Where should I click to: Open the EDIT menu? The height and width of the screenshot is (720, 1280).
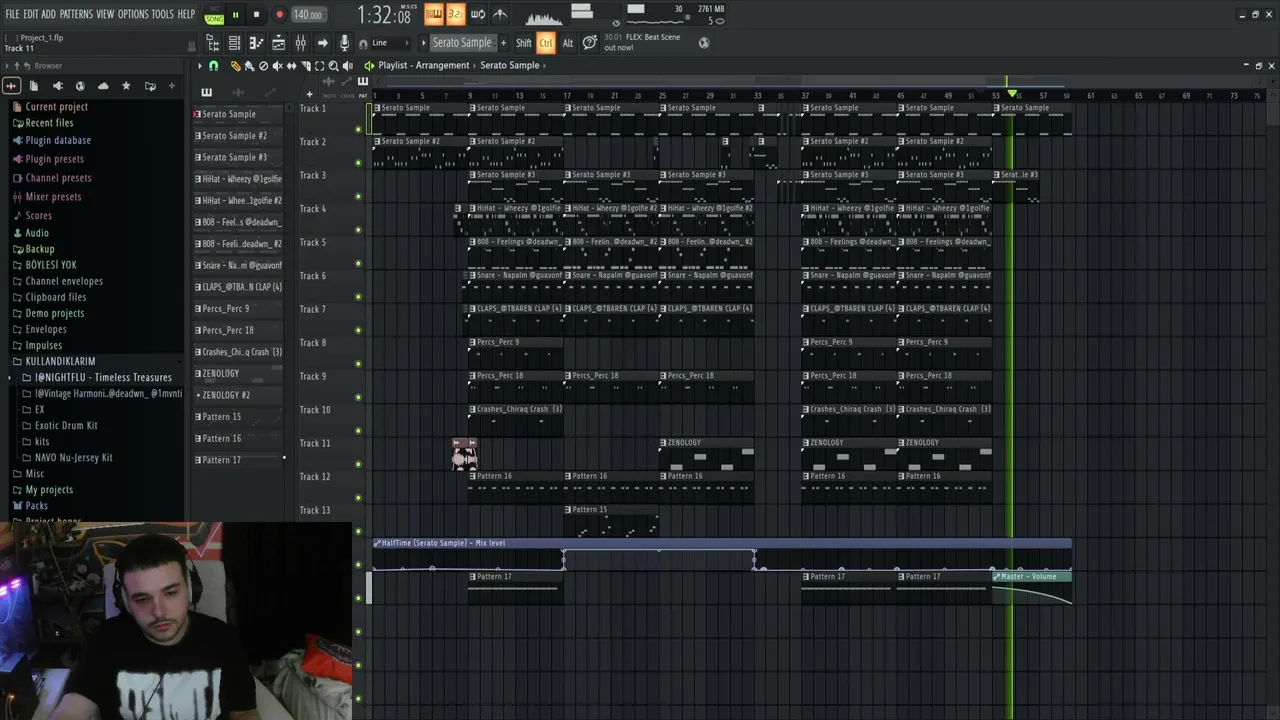pos(31,14)
